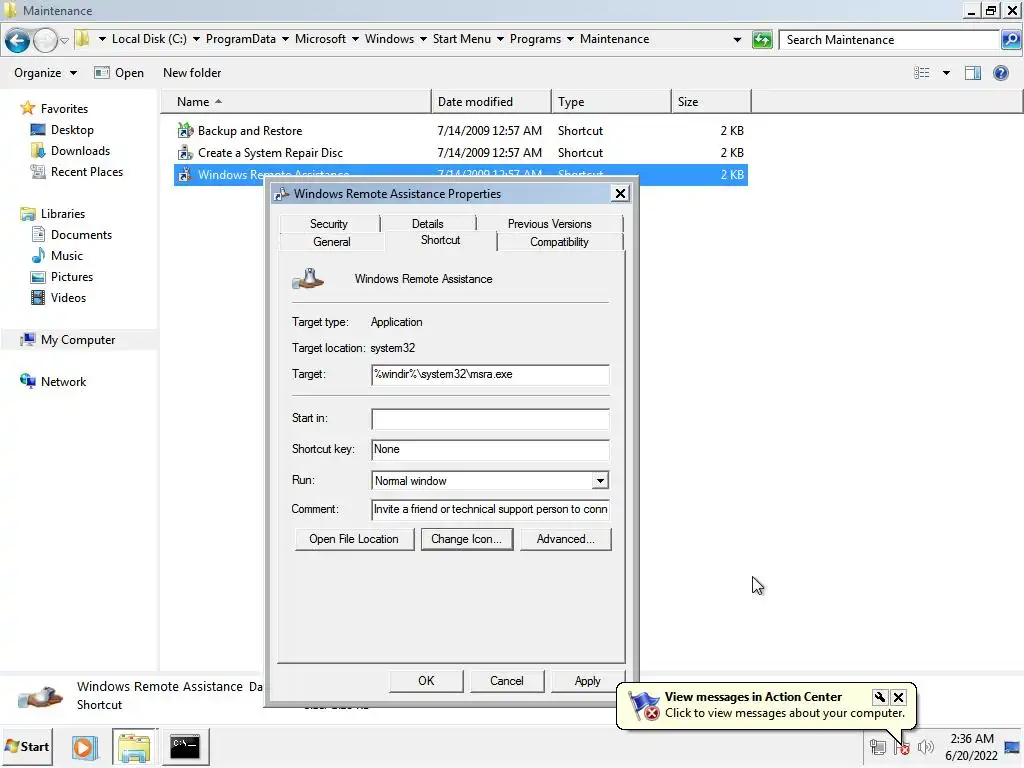
Task: Open Command Prompt from taskbar
Action: point(185,746)
